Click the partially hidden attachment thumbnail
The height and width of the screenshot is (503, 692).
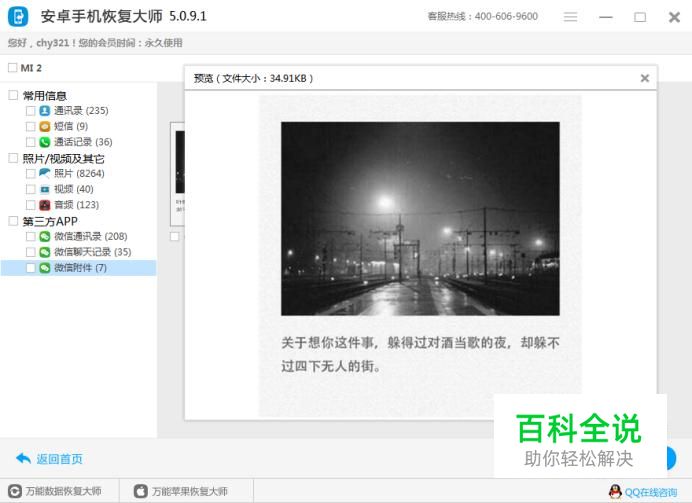coord(177,174)
